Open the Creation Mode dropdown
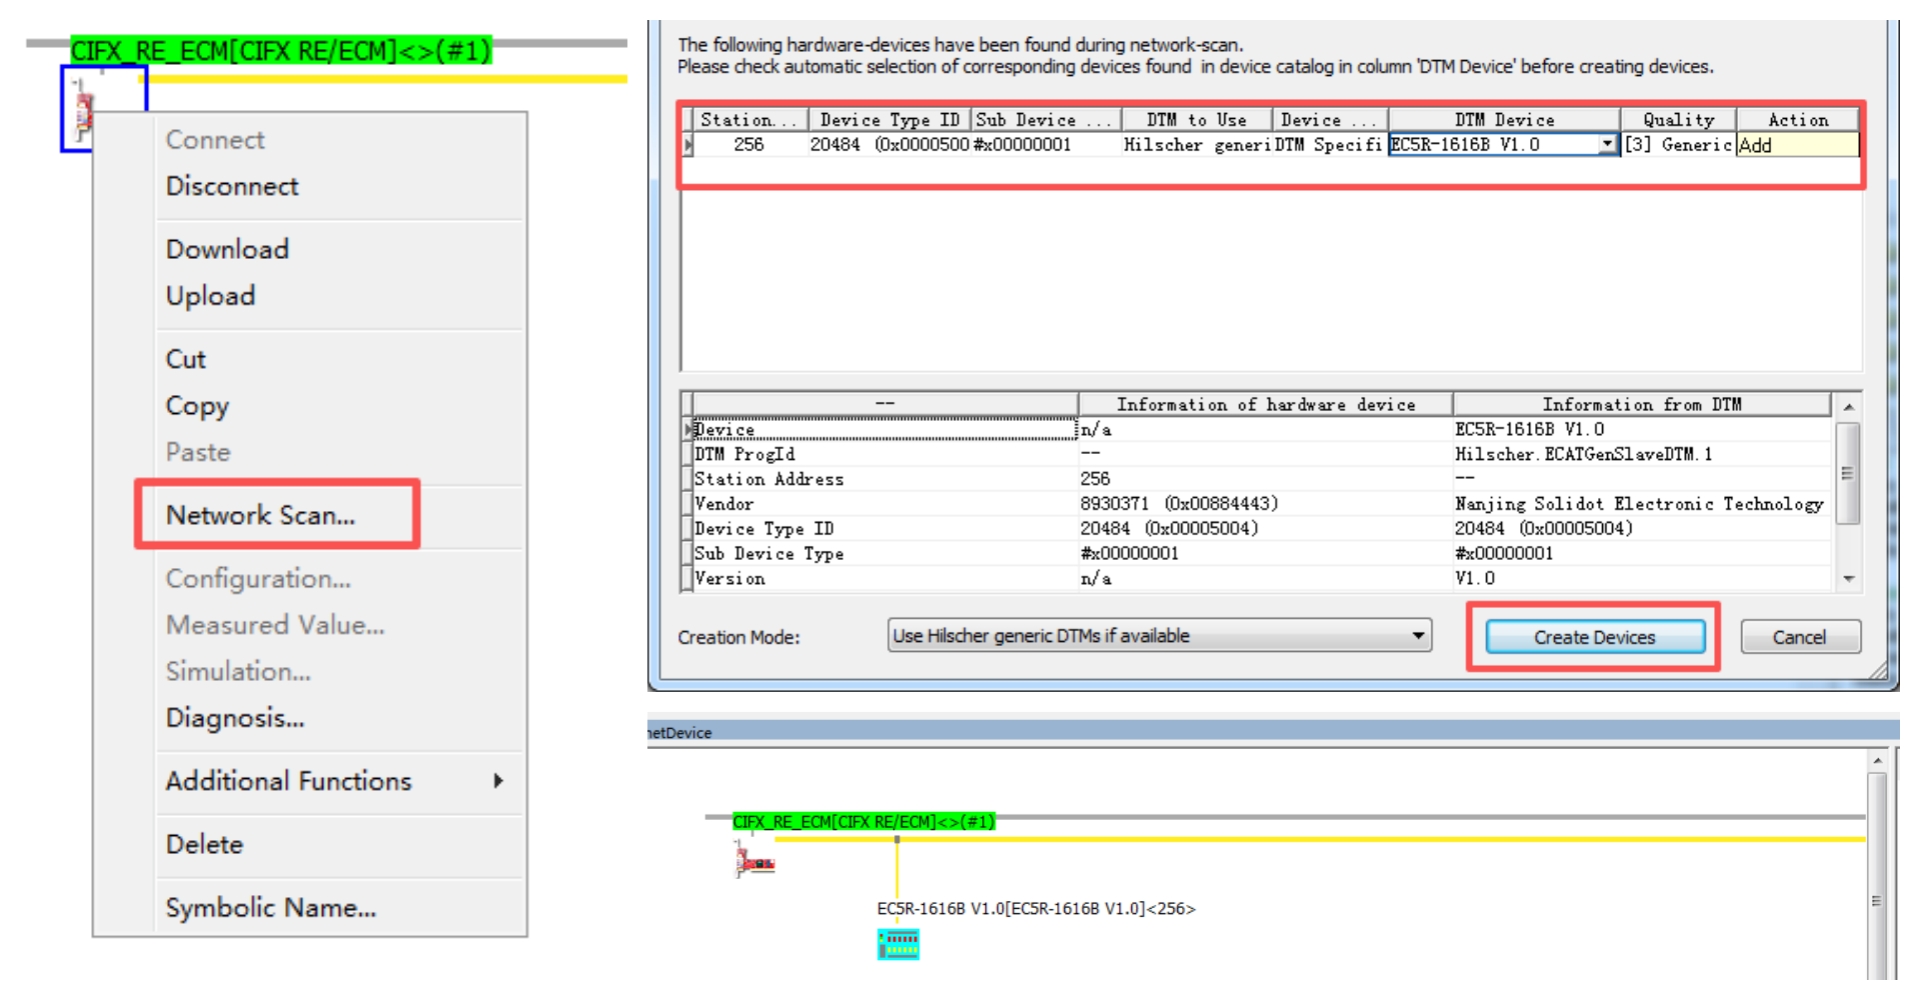Image resolution: width=1920 pixels, height=1000 pixels. tap(1159, 636)
